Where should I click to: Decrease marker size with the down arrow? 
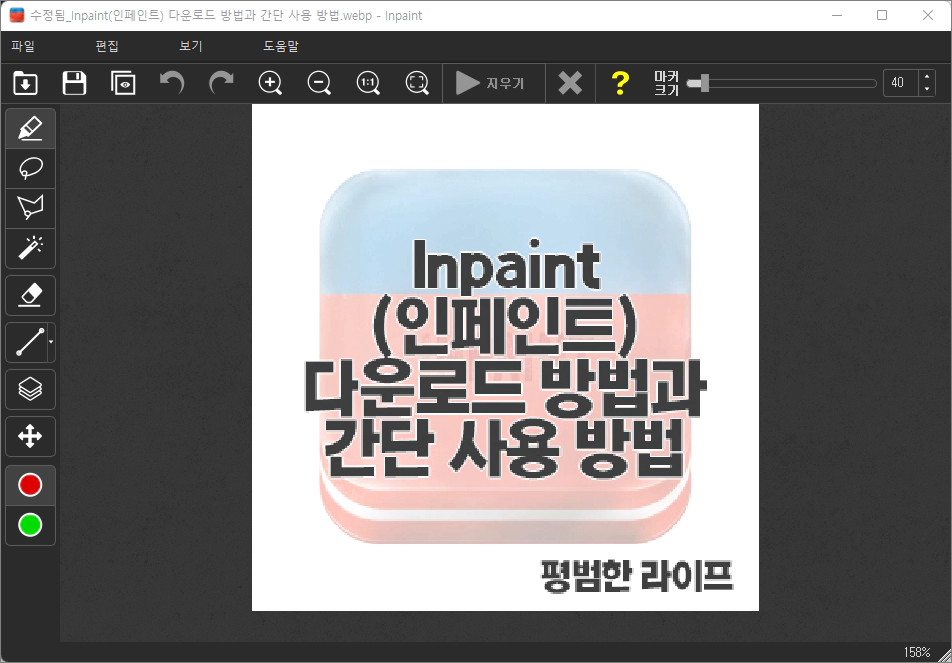(x=926, y=89)
